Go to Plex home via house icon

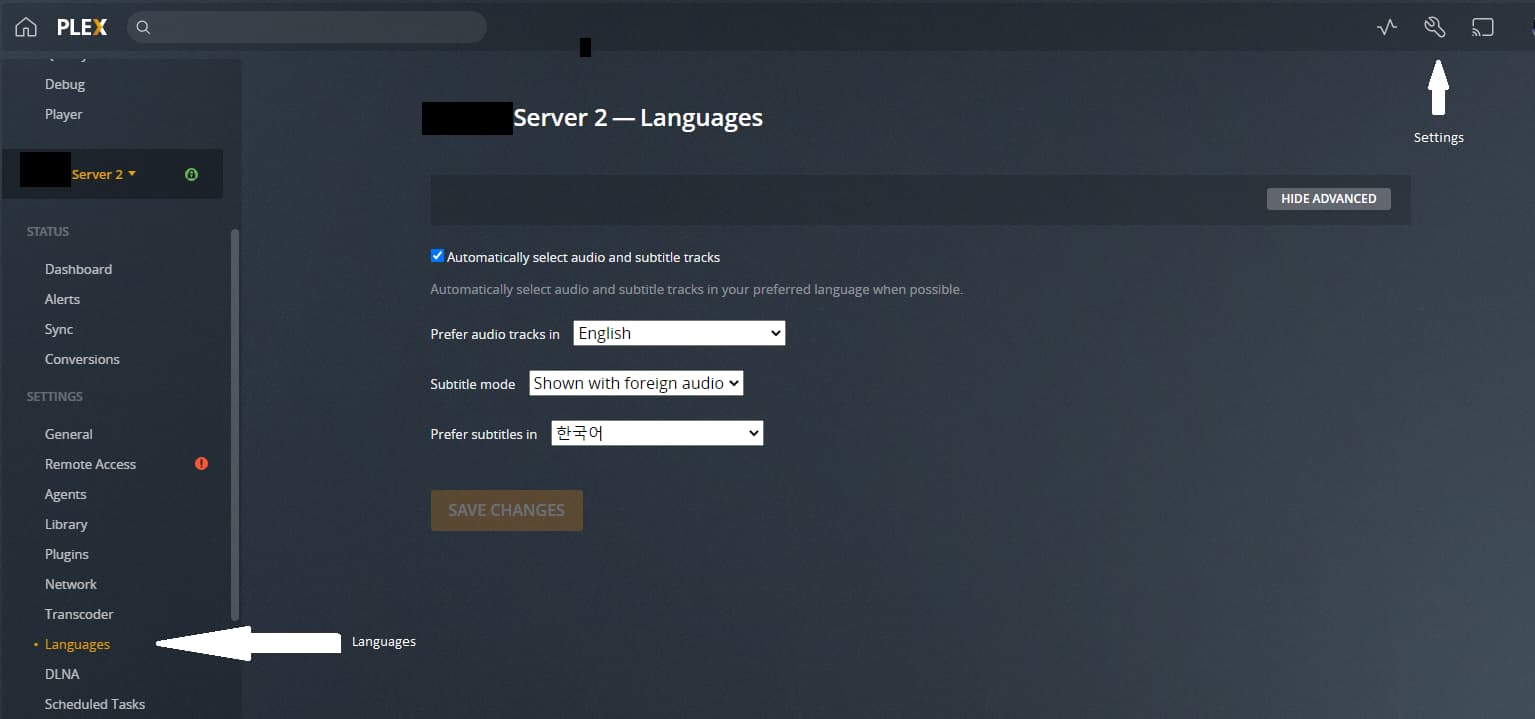click(x=26, y=27)
